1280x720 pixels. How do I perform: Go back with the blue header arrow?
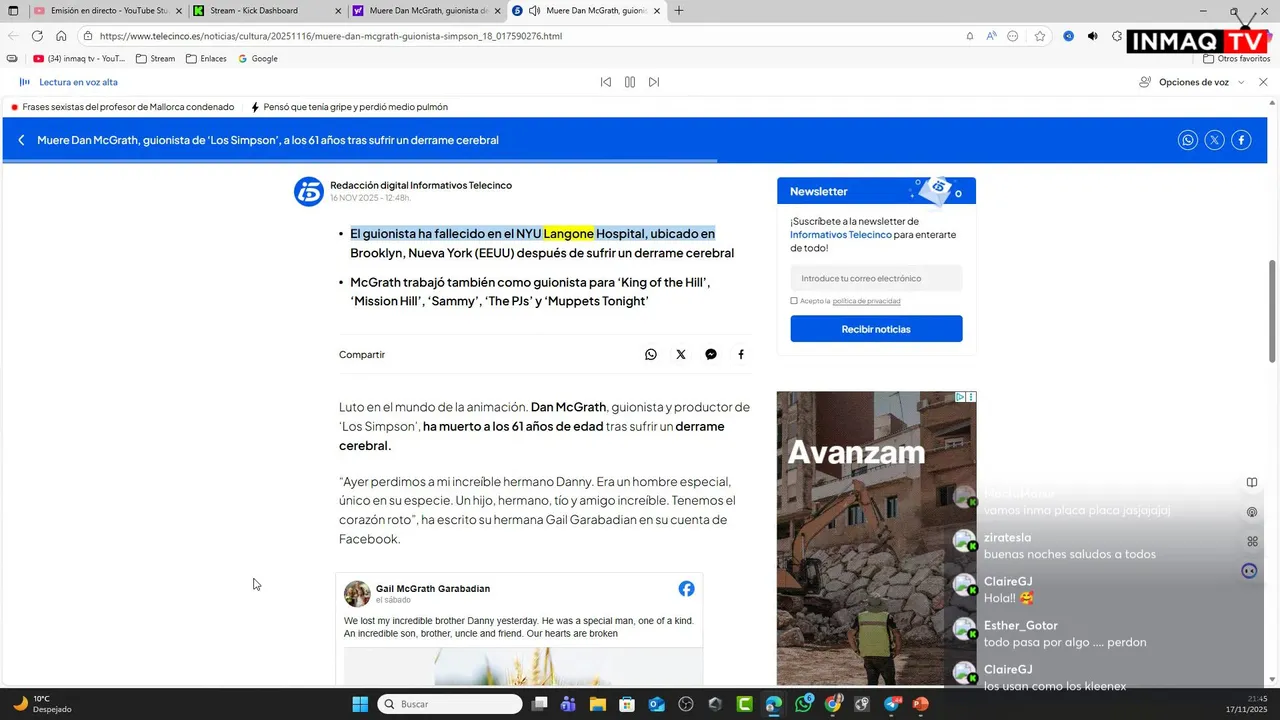[x=21, y=140]
